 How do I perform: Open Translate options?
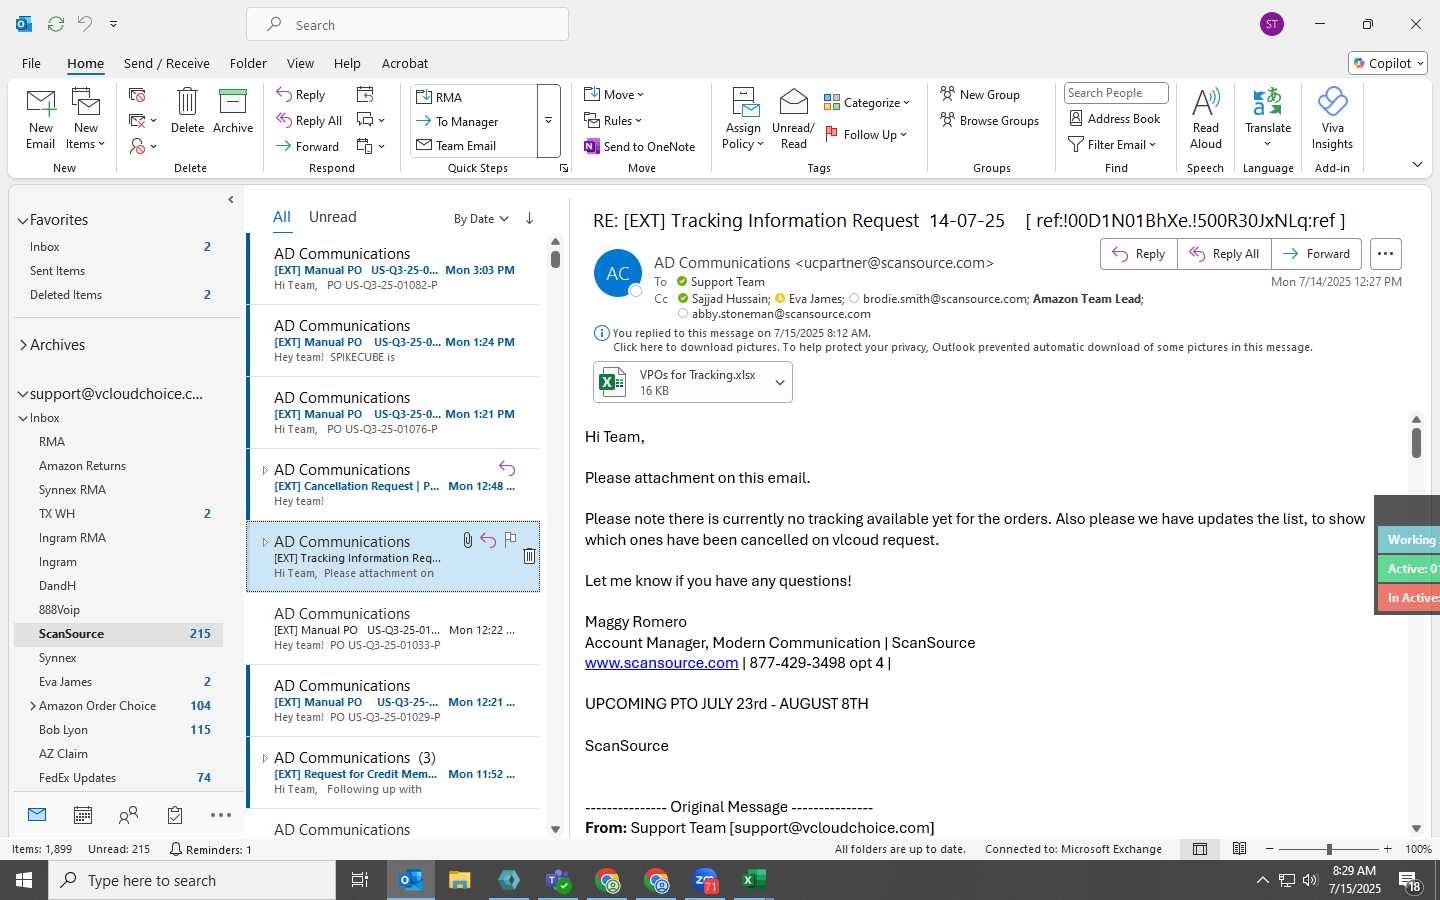[x=1268, y=119]
